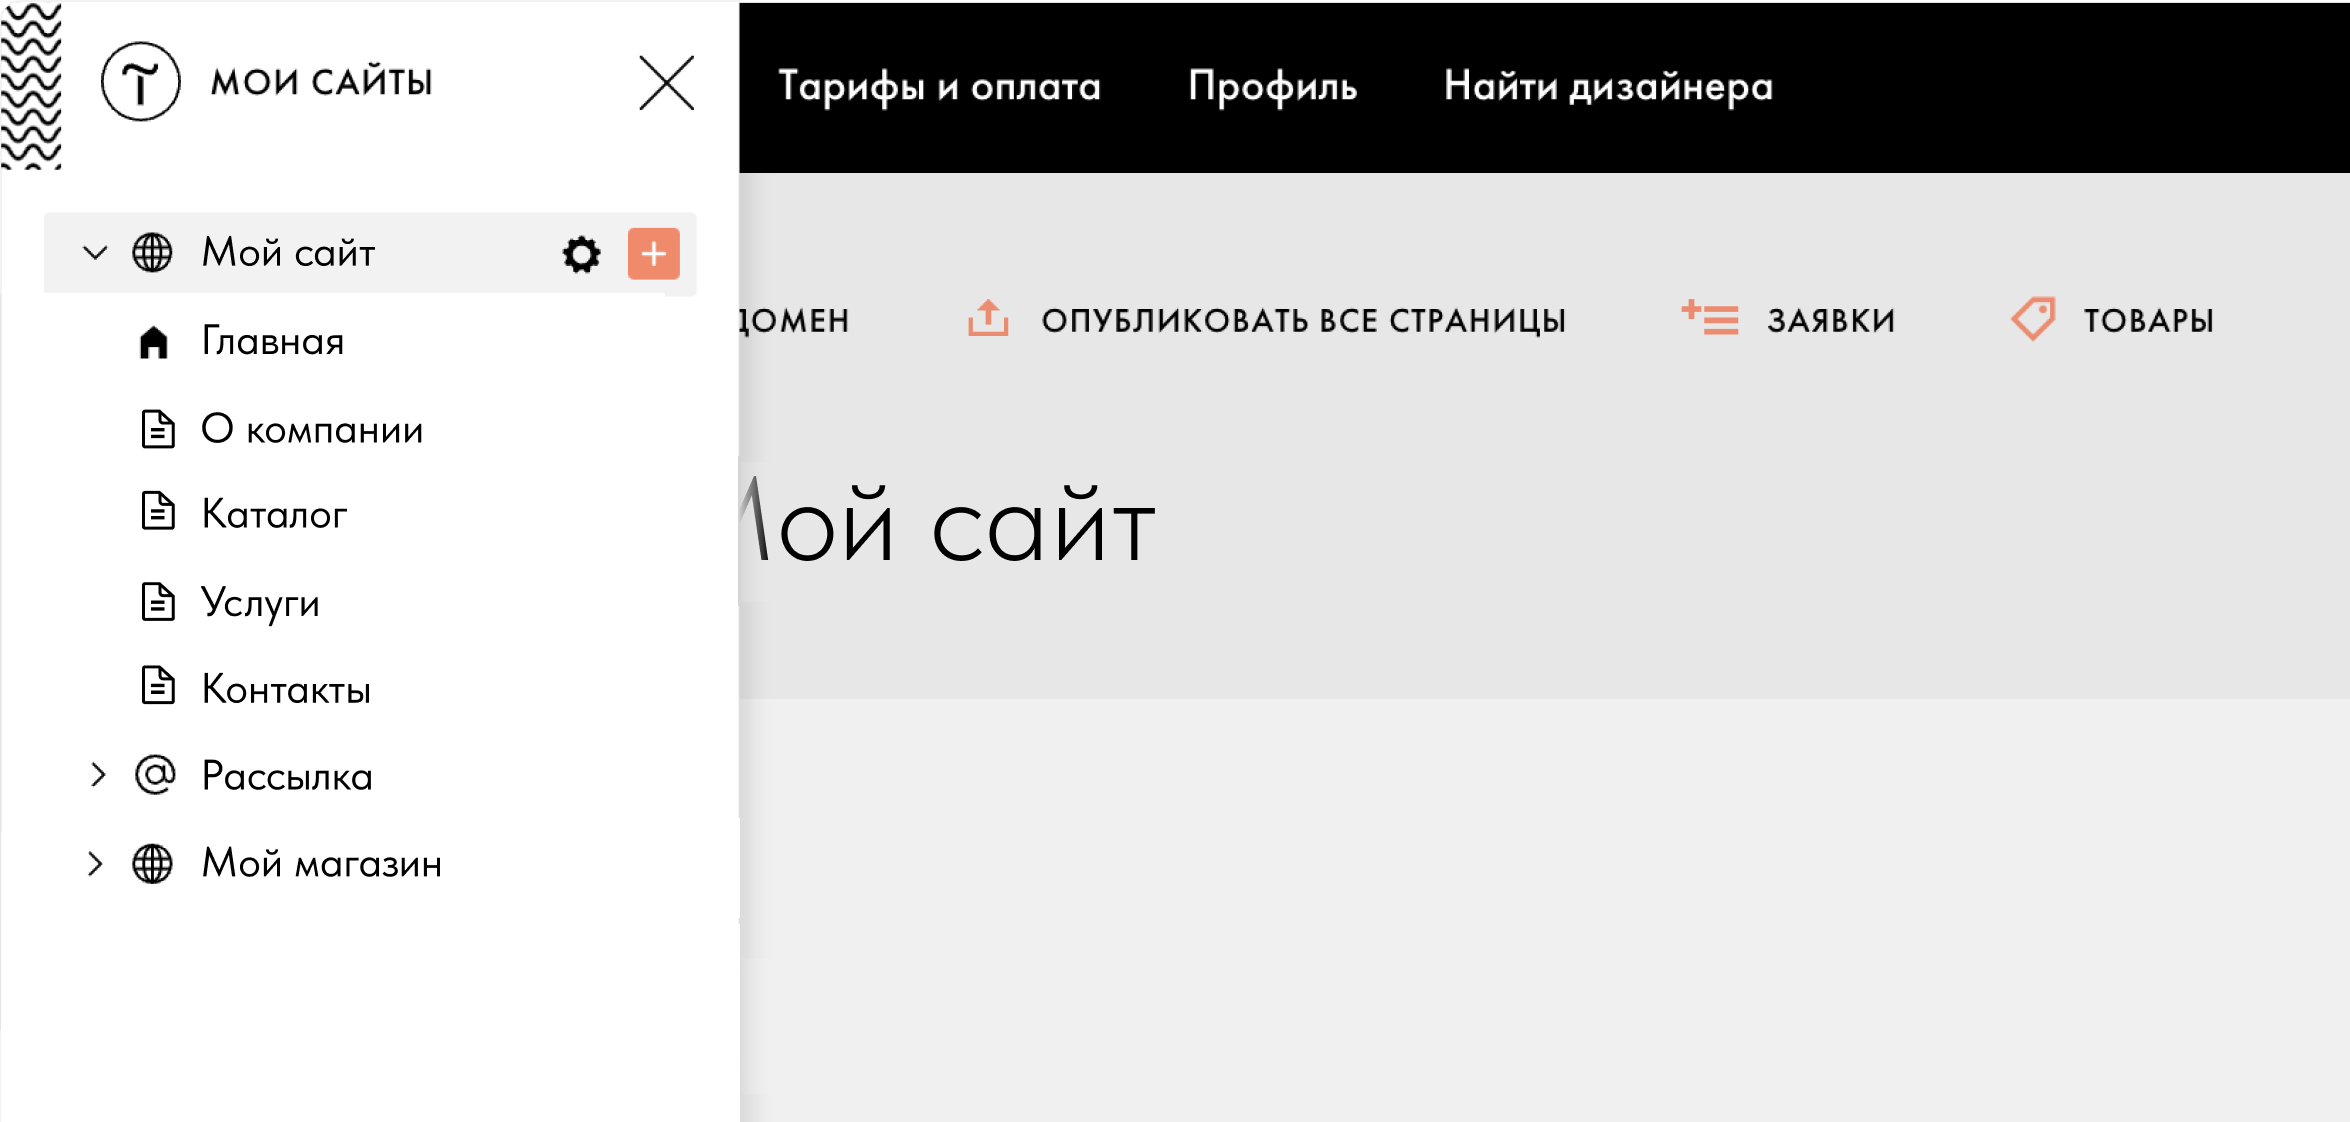This screenshot has height=1122, width=2350.
Task: Collapse the Мой сайт tree
Action: coord(95,253)
